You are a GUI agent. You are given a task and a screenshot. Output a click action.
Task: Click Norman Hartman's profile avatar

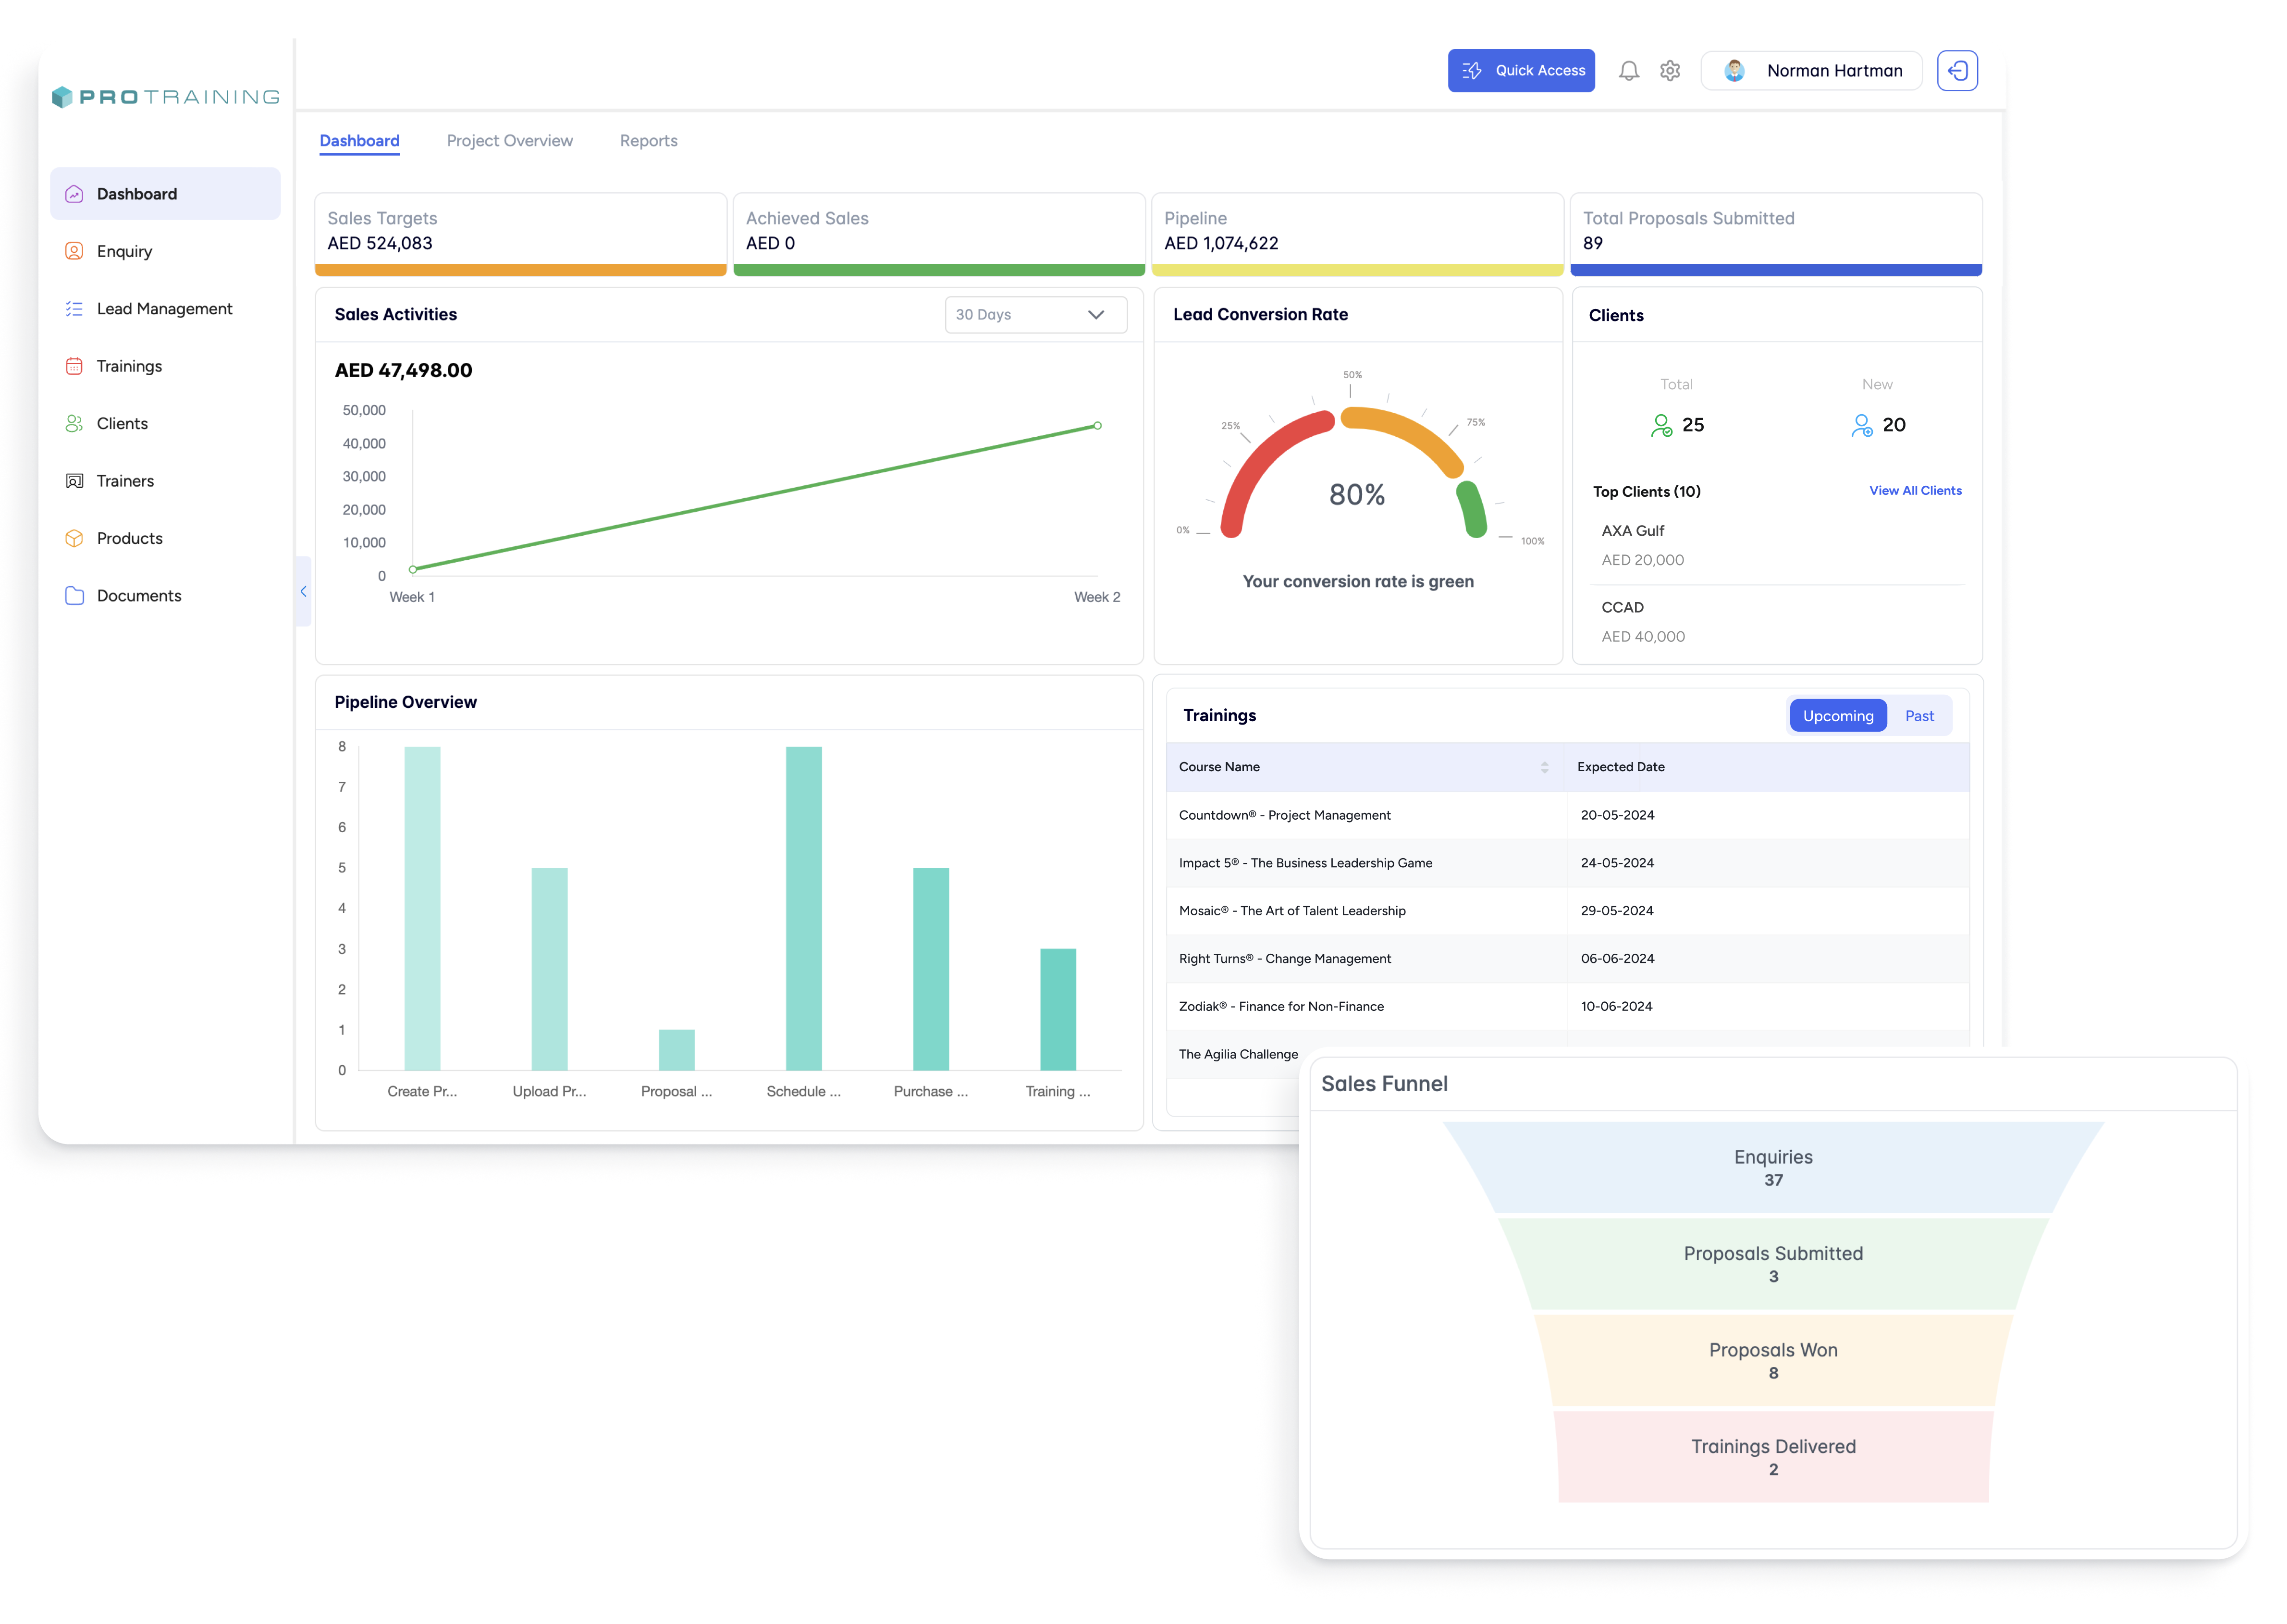1734,71
